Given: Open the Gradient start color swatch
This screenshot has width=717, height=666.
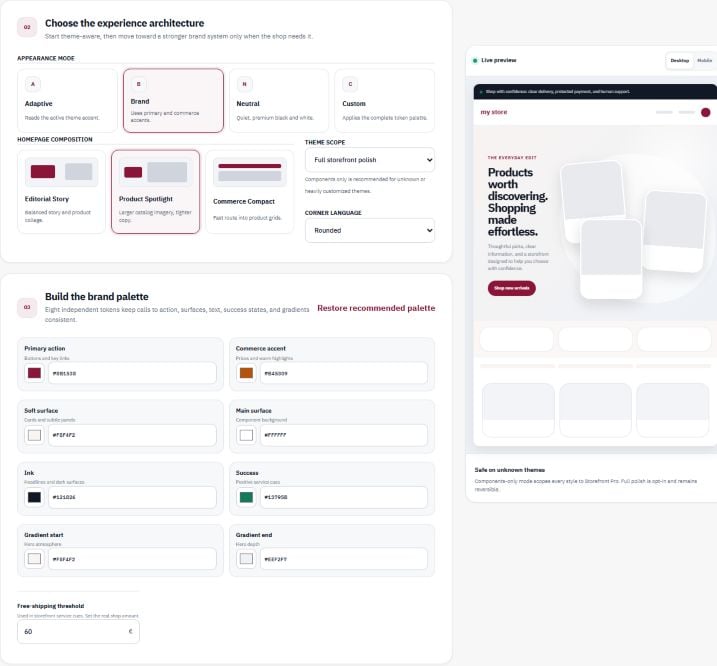Looking at the screenshot, I should point(34,559).
